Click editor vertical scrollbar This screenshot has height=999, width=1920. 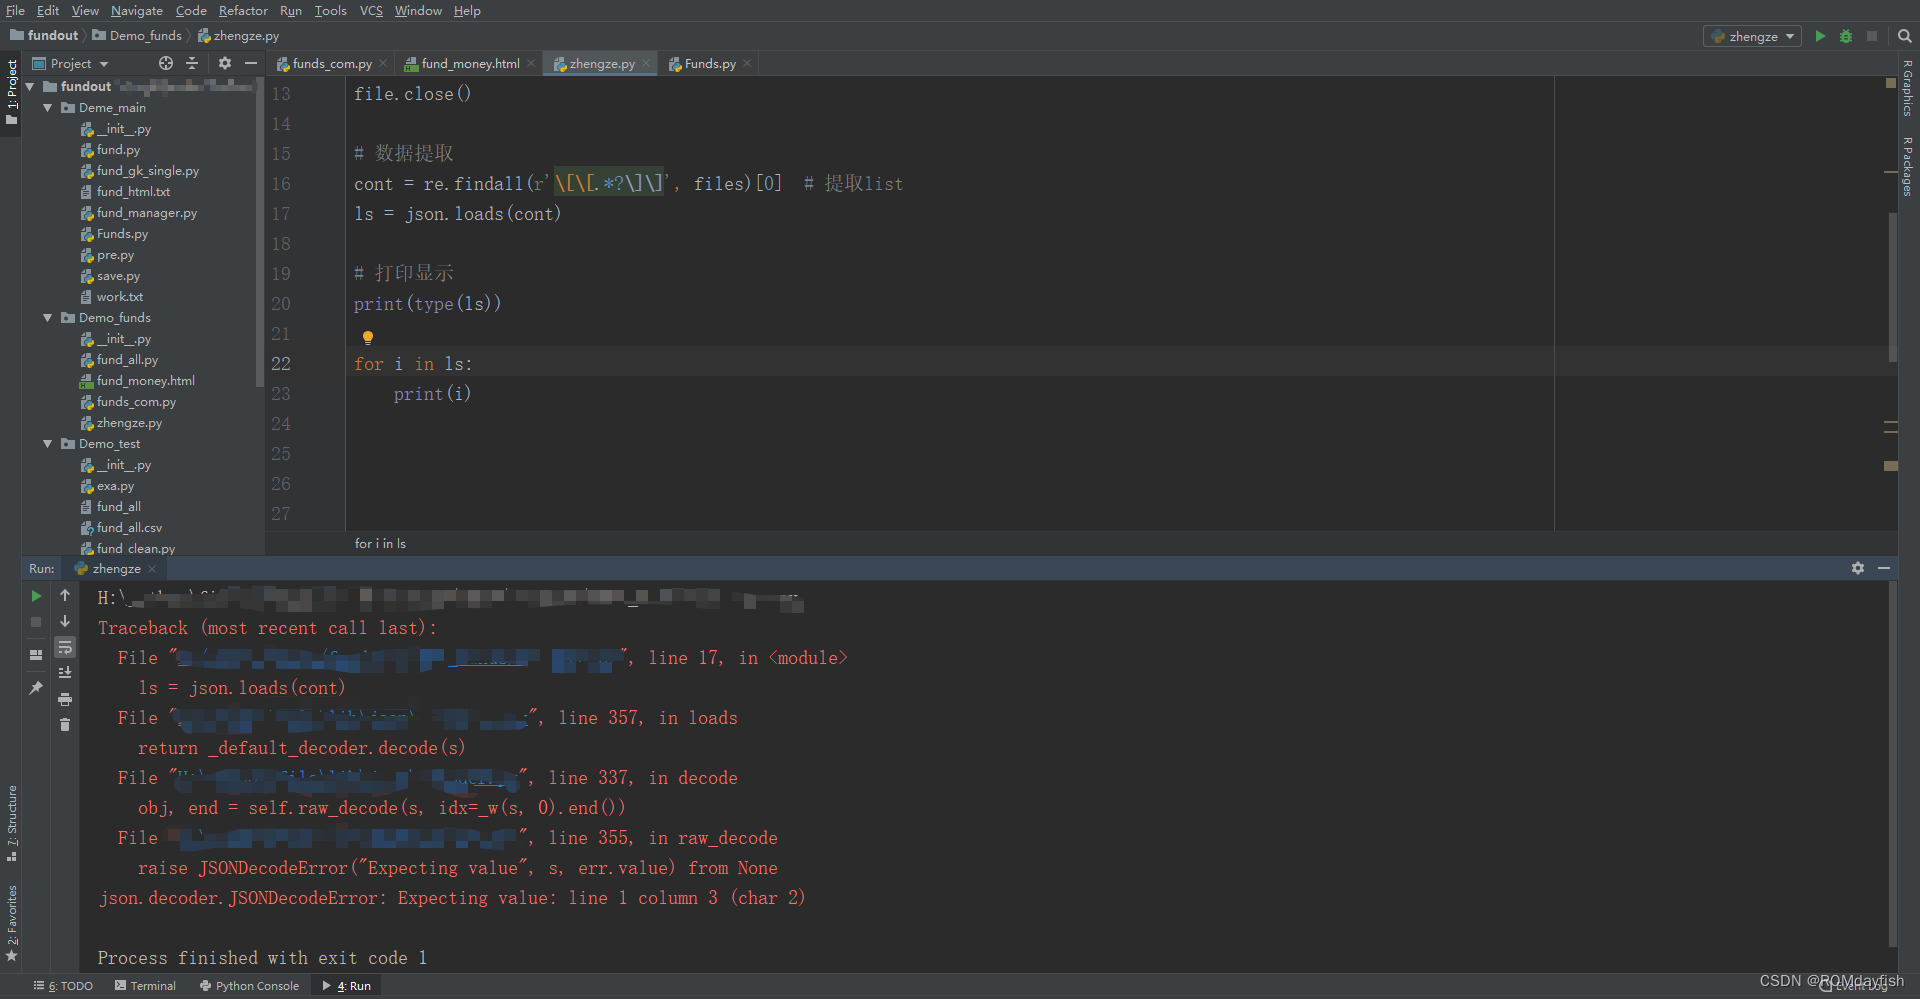coord(1892,287)
